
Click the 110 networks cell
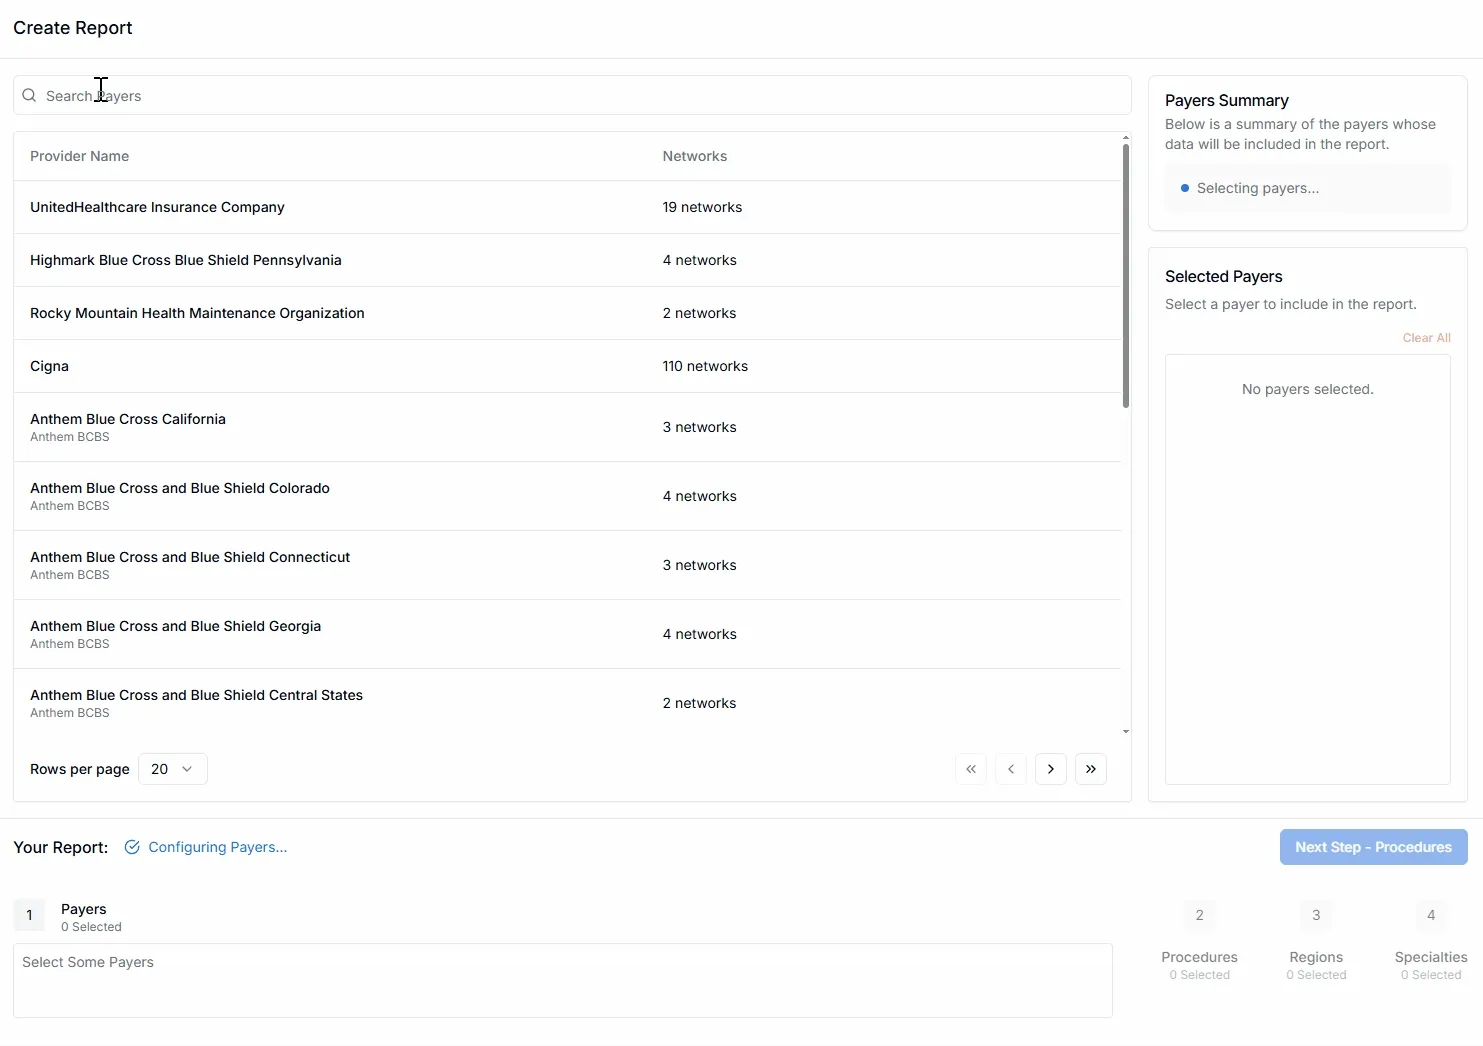click(705, 366)
